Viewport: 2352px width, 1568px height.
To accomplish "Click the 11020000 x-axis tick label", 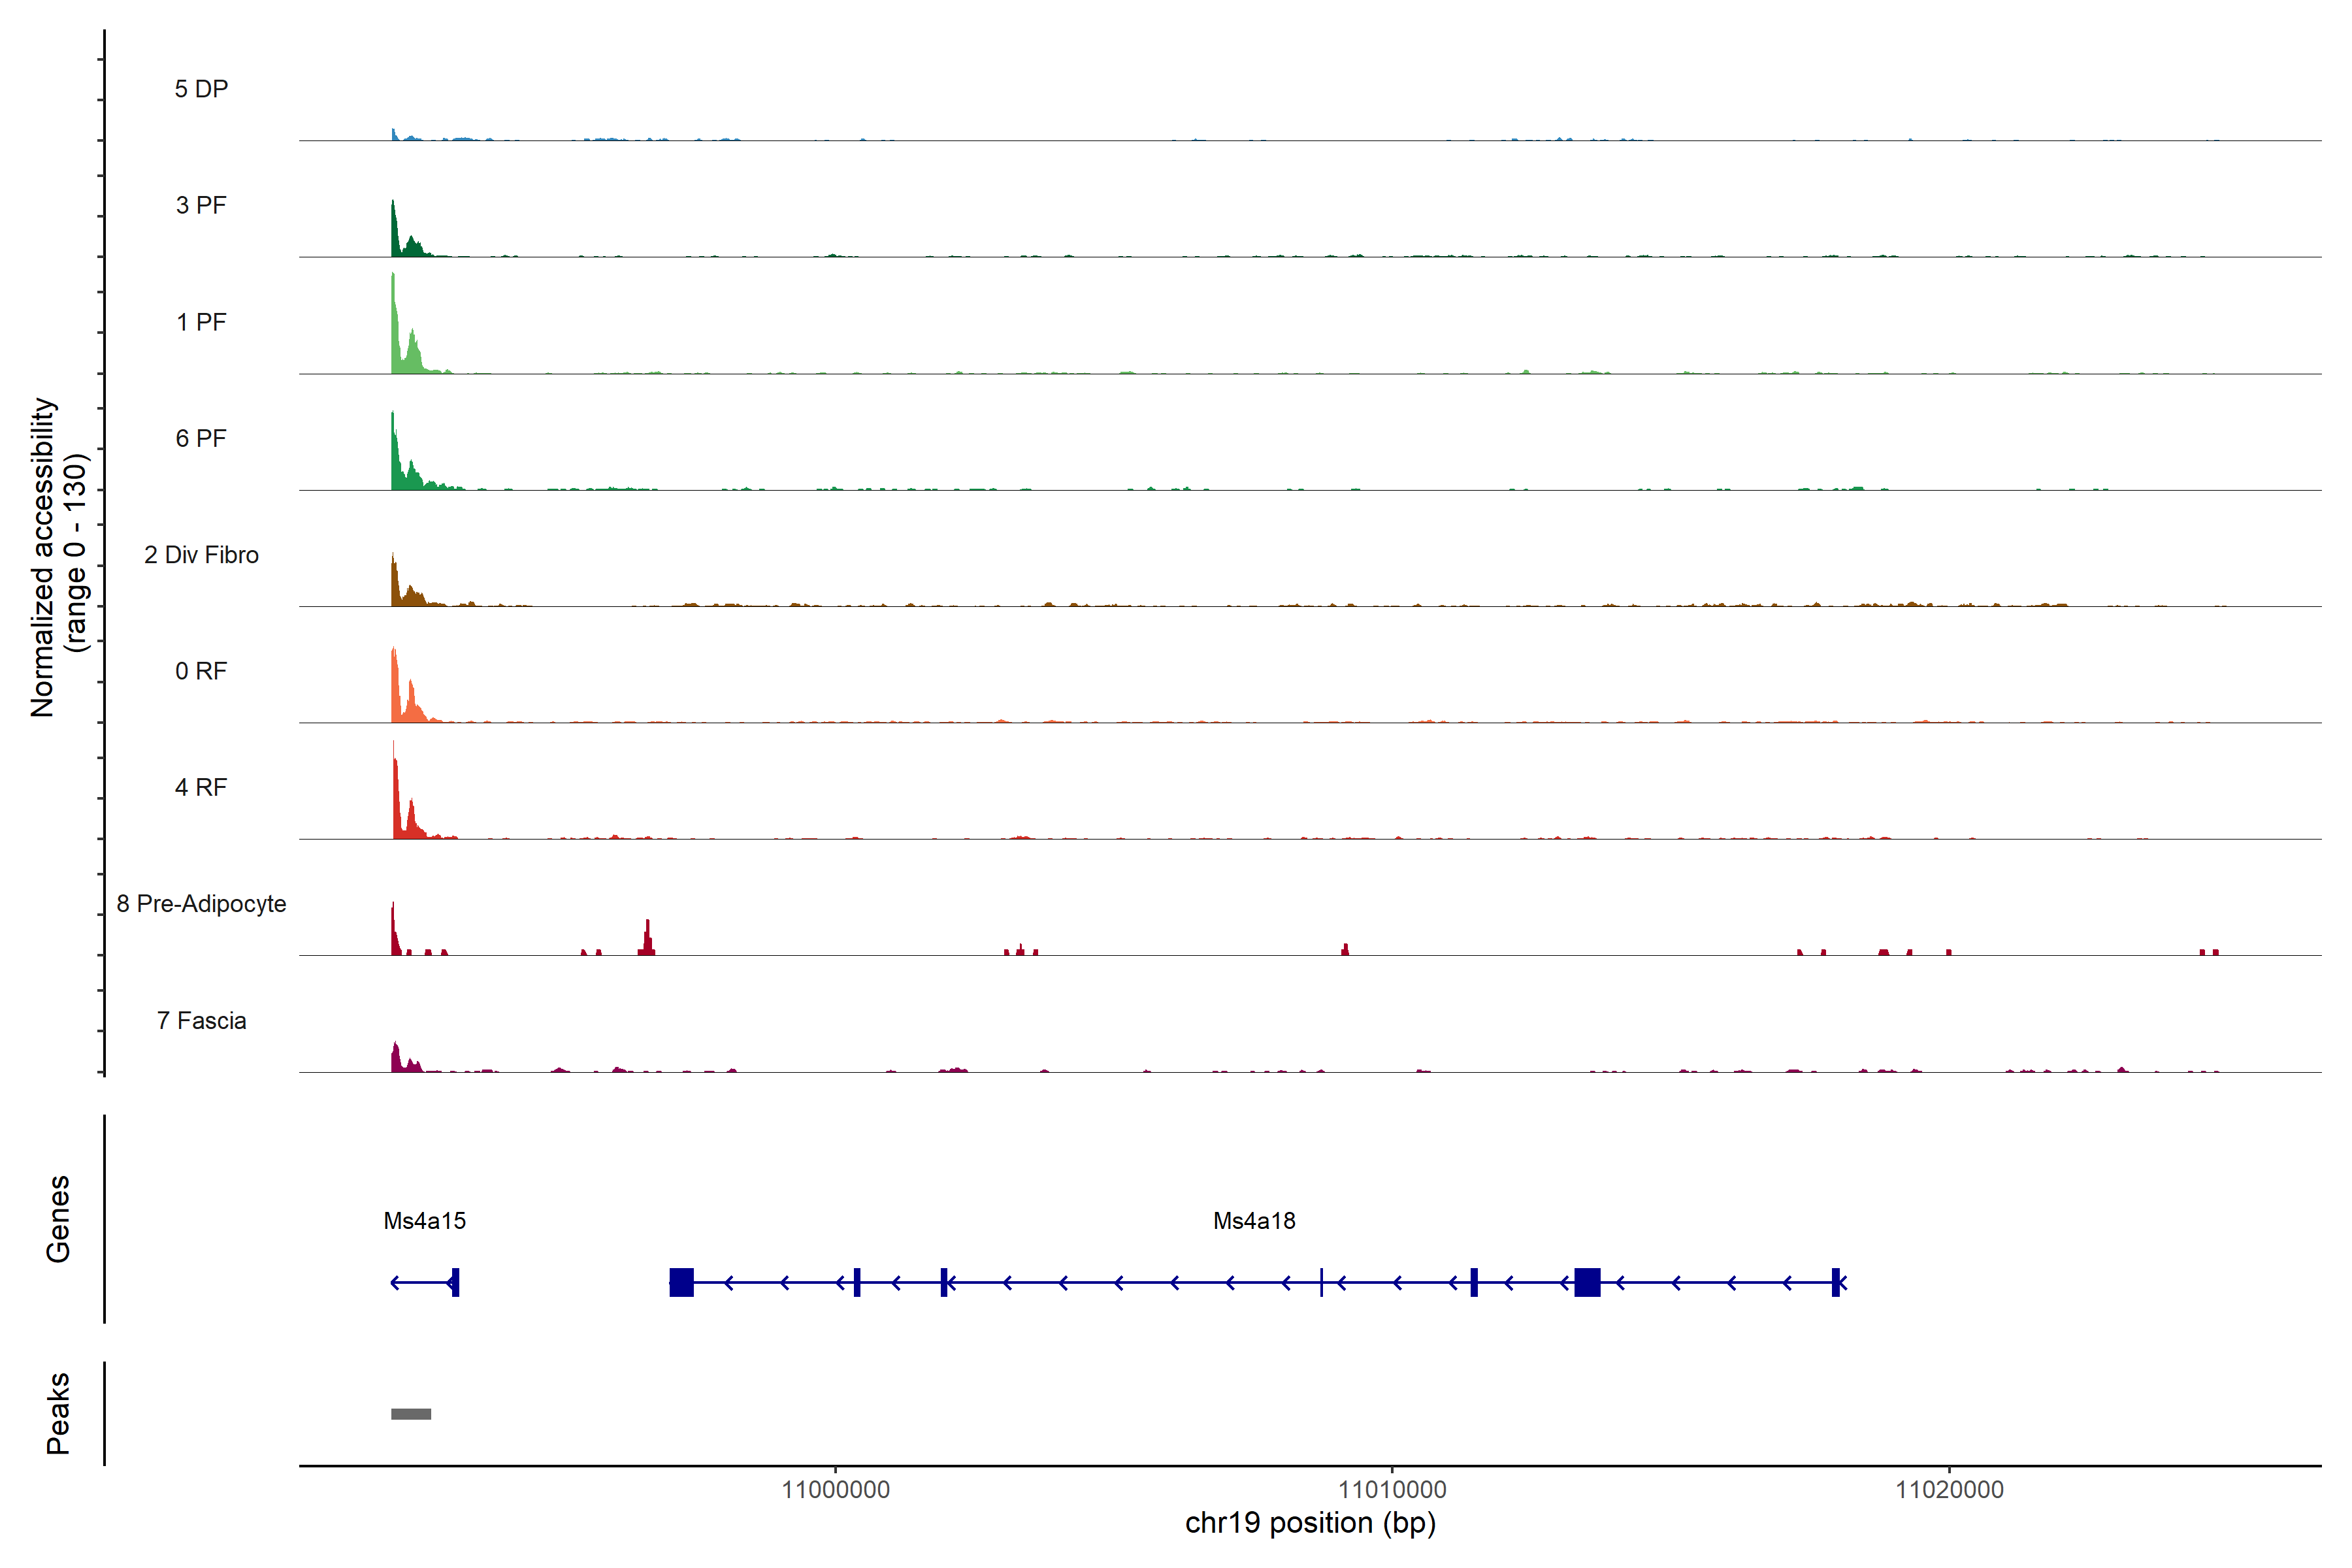I will [1949, 1489].
